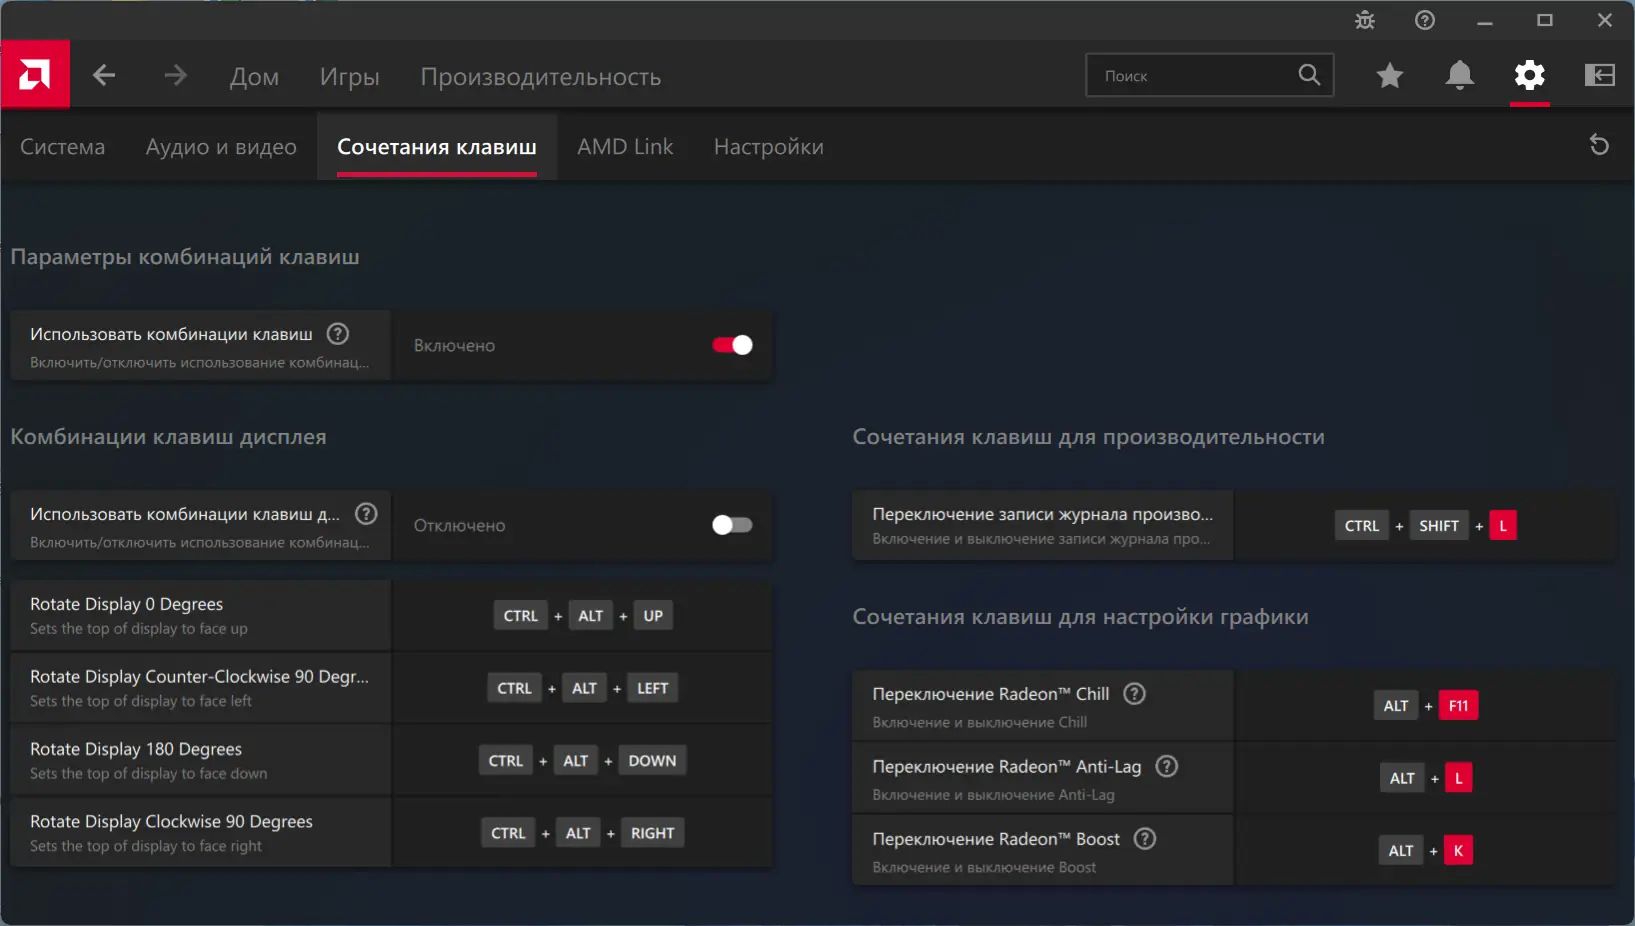Click the Переключение Radeon Boost label
The width and height of the screenshot is (1635, 926).
point(996,839)
